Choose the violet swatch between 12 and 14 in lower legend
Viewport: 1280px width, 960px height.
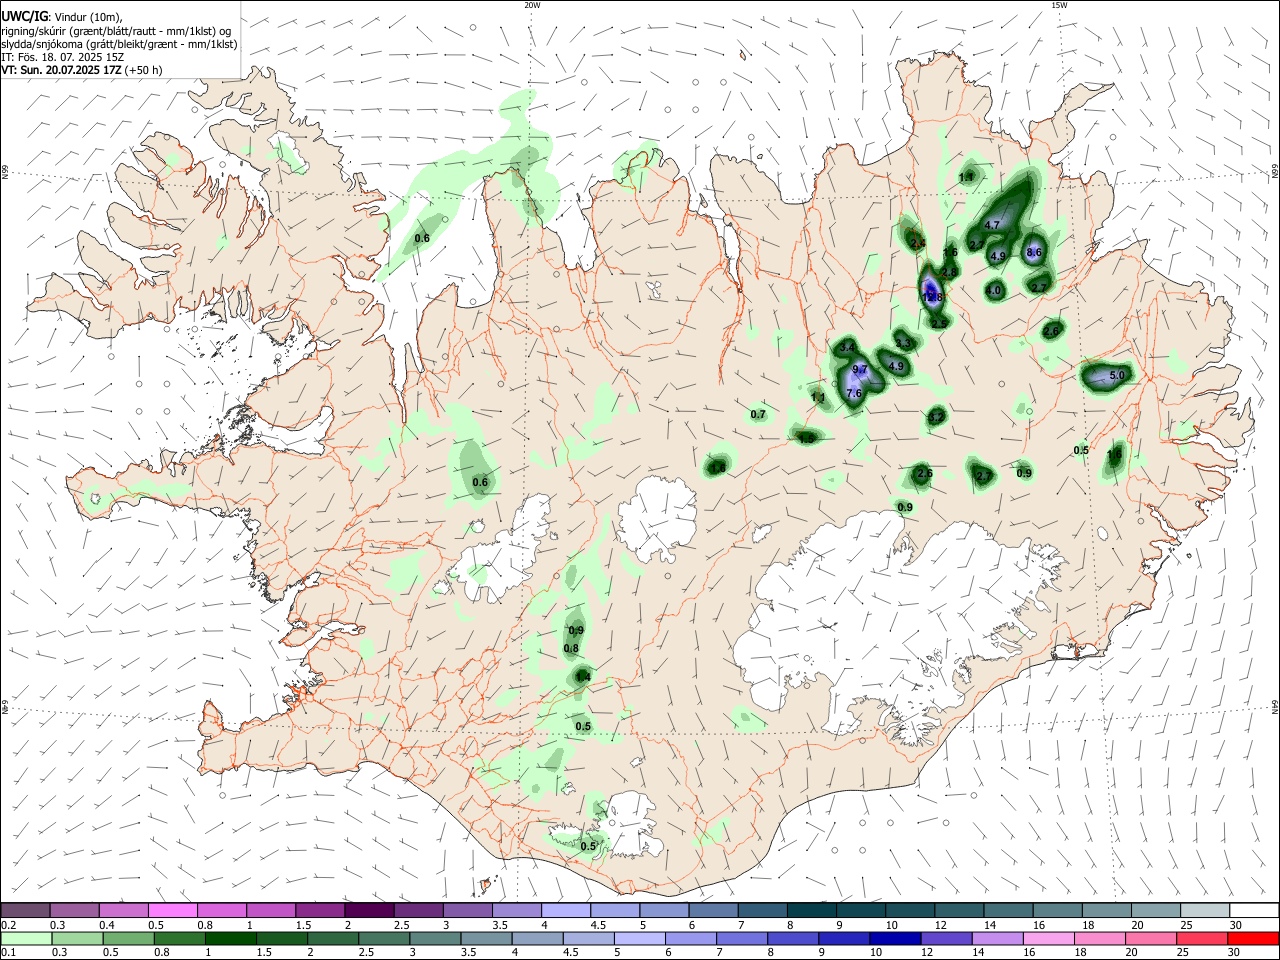coord(945,938)
